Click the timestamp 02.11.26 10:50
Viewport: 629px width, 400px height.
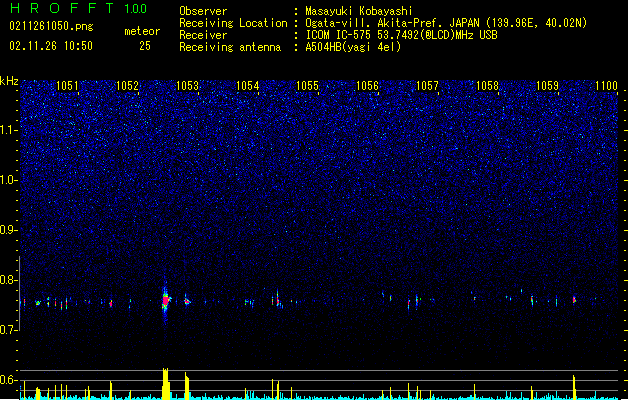tap(51, 46)
